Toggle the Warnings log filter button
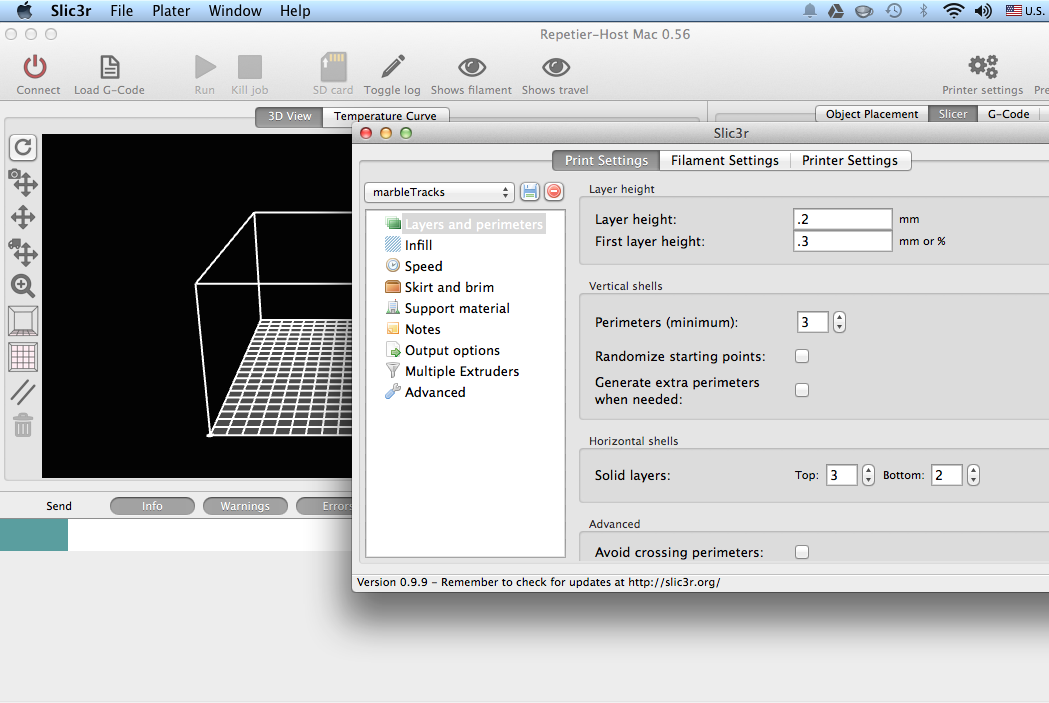This screenshot has width=1049, height=703. [x=245, y=506]
